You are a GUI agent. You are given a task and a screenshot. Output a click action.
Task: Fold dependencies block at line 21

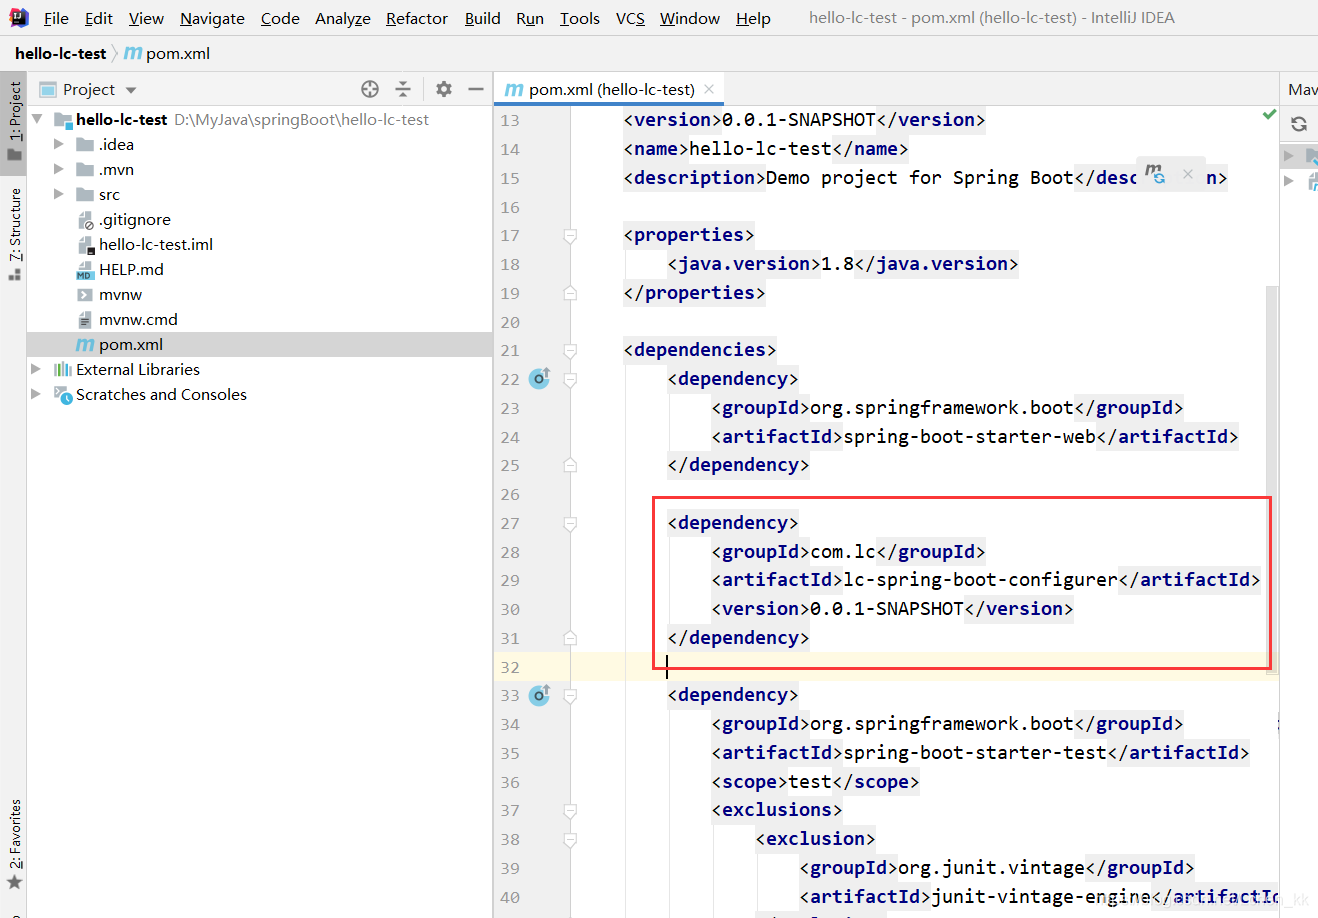point(570,351)
